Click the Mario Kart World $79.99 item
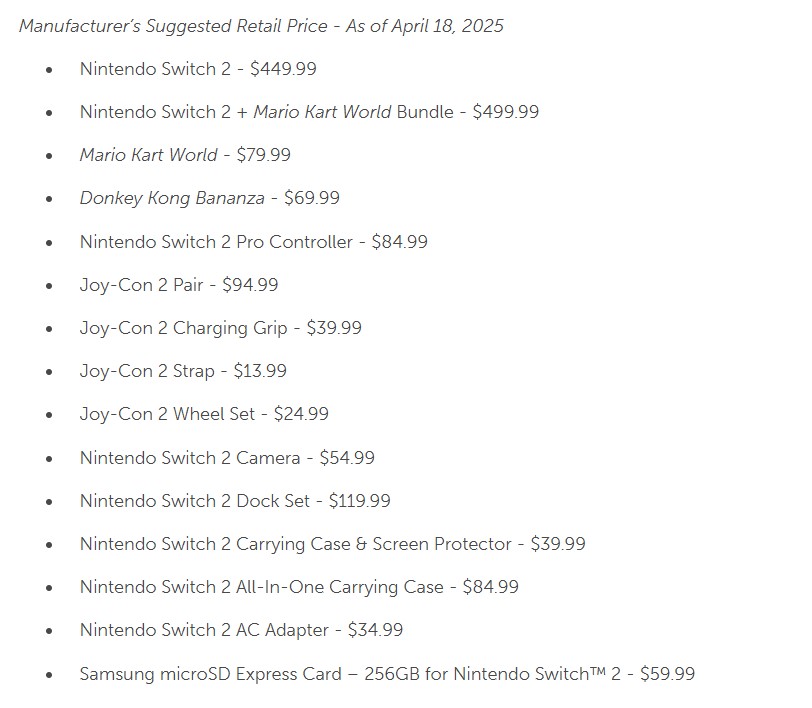The width and height of the screenshot is (812, 708). (185, 155)
